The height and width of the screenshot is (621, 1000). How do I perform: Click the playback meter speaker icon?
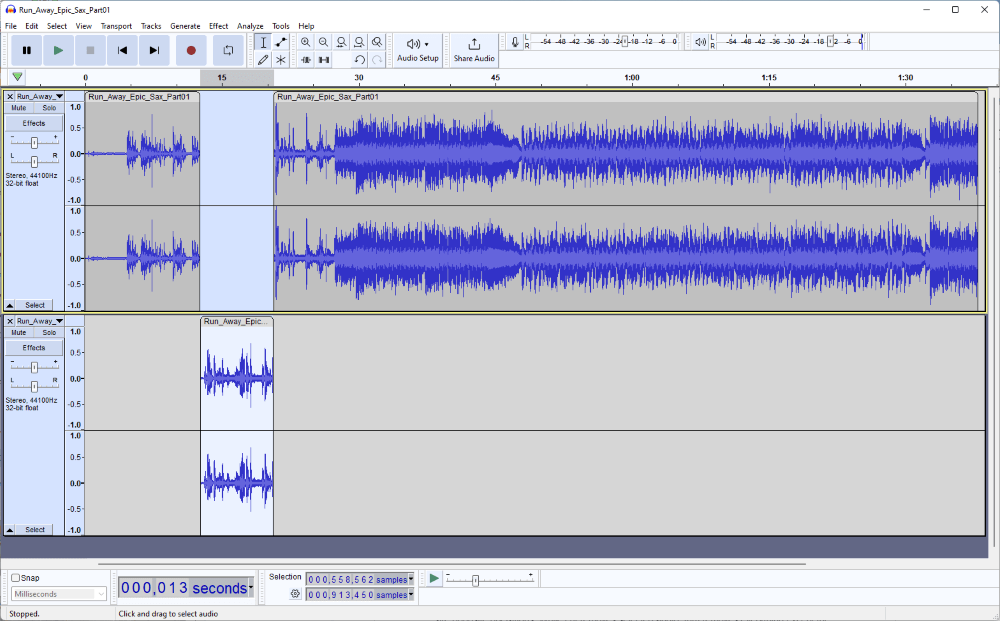point(700,42)
